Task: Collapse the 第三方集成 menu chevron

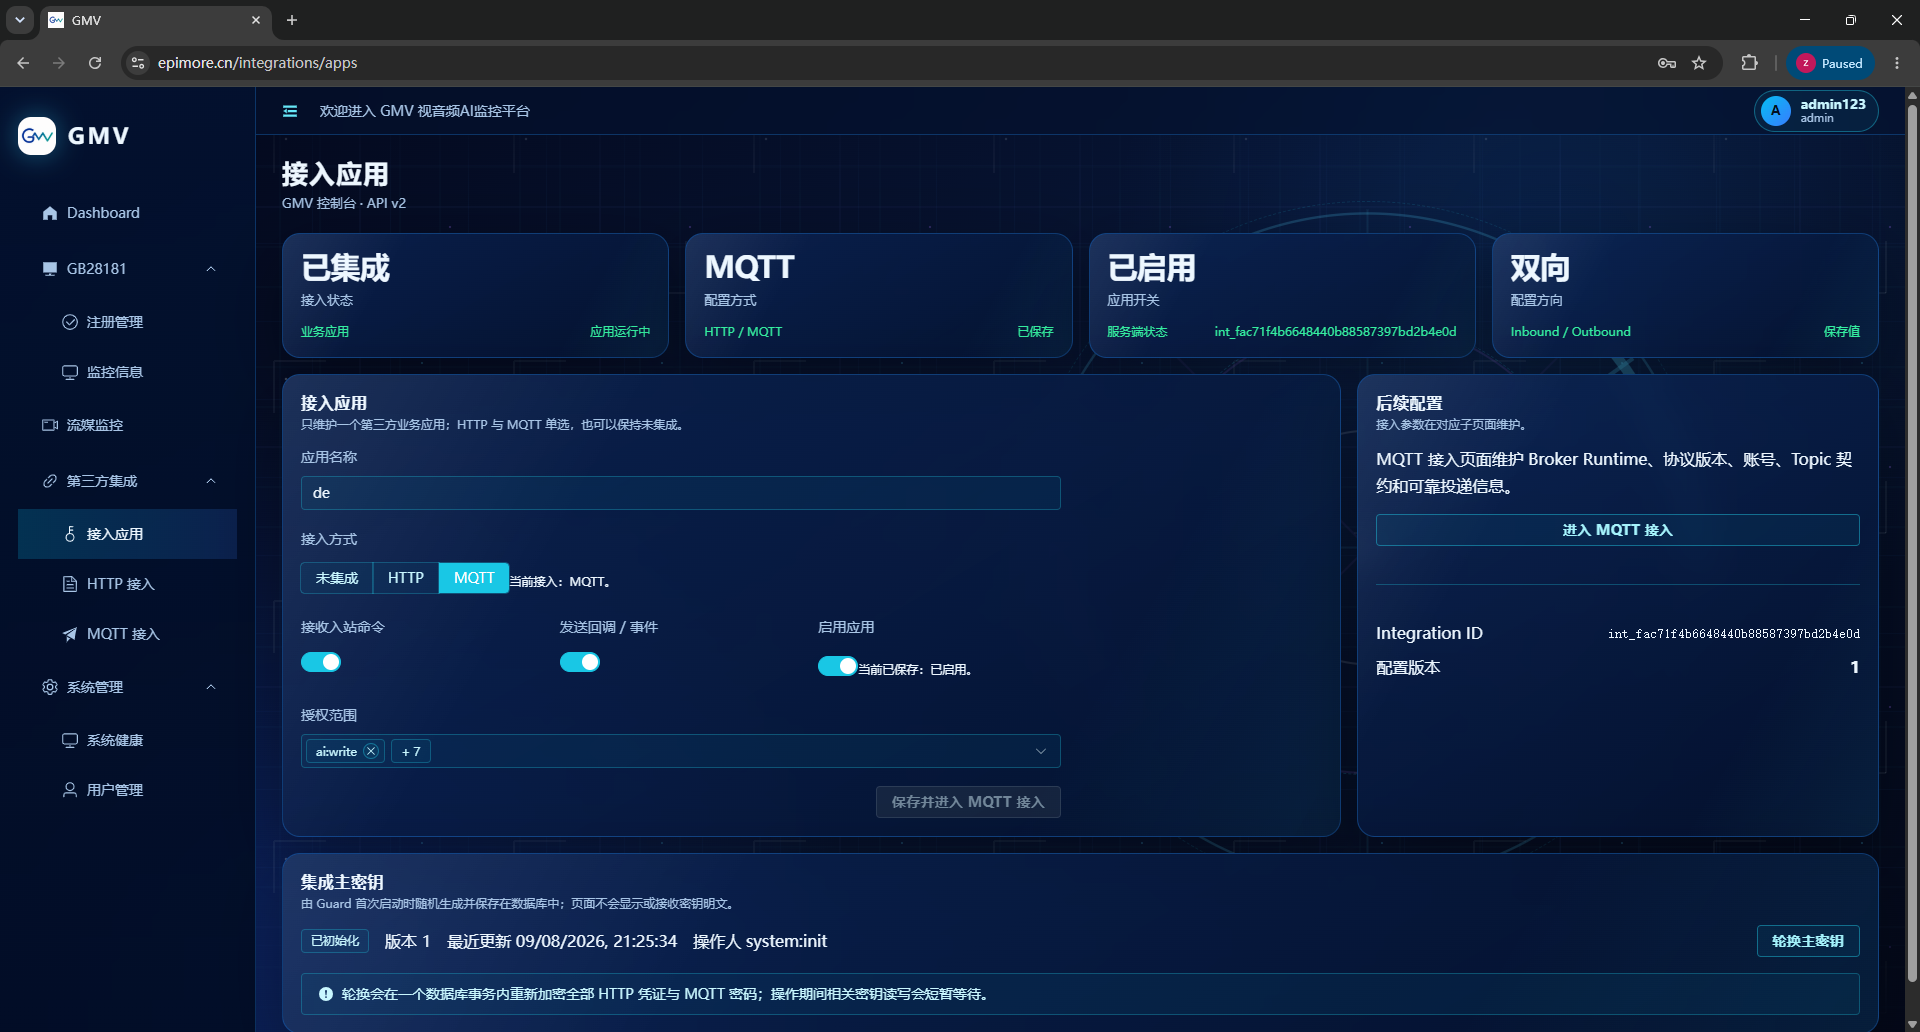Action: [211, 481]
